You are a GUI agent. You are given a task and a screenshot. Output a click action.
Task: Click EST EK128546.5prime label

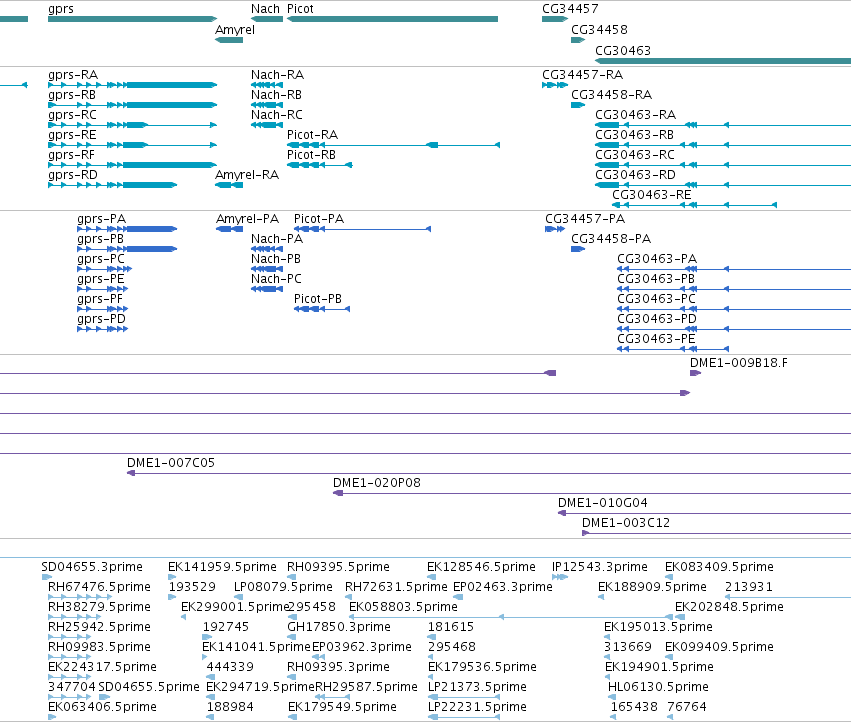tap(481, 567)
